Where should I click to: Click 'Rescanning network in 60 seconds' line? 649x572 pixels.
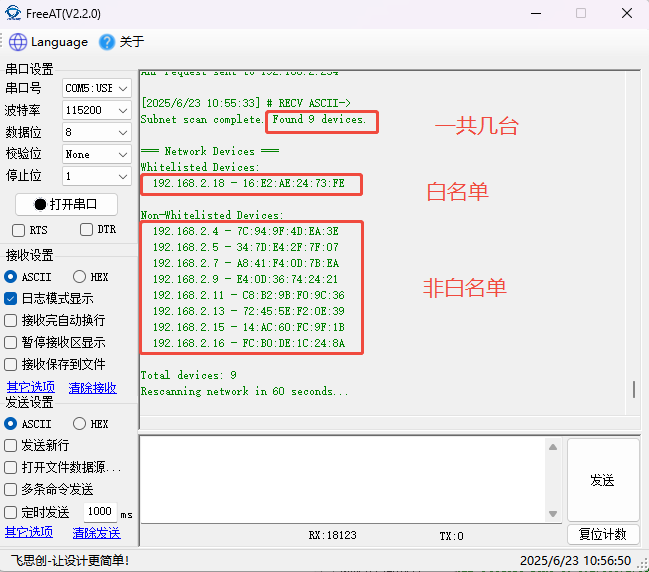245,391
